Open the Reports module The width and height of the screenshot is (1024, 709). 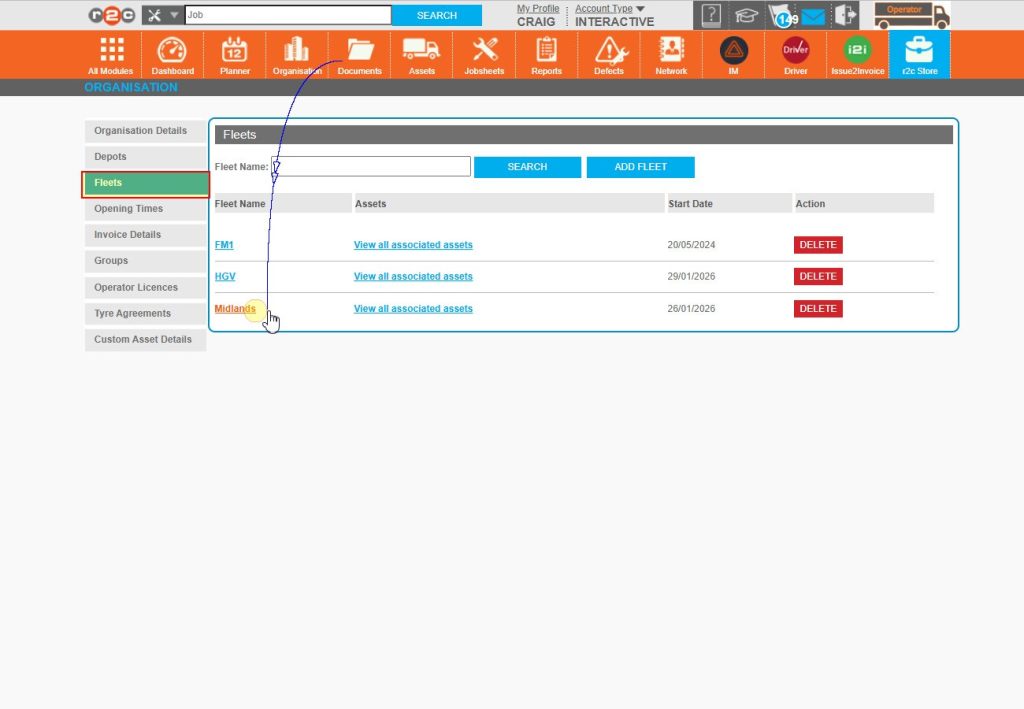[x=546, y=55]
